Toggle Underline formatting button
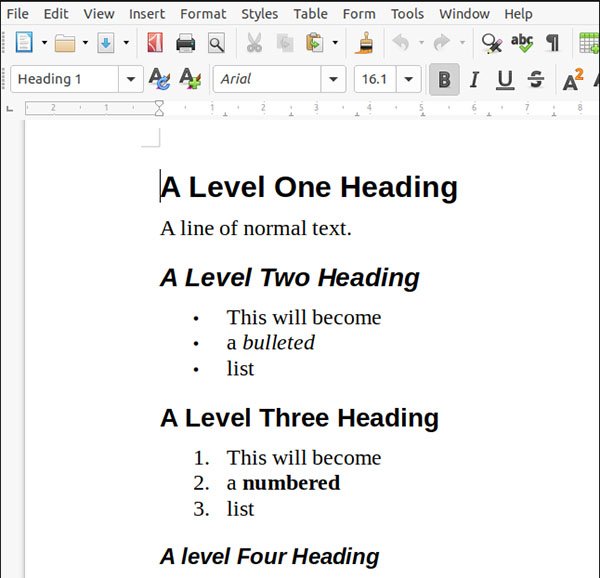 tap(505, 80)
